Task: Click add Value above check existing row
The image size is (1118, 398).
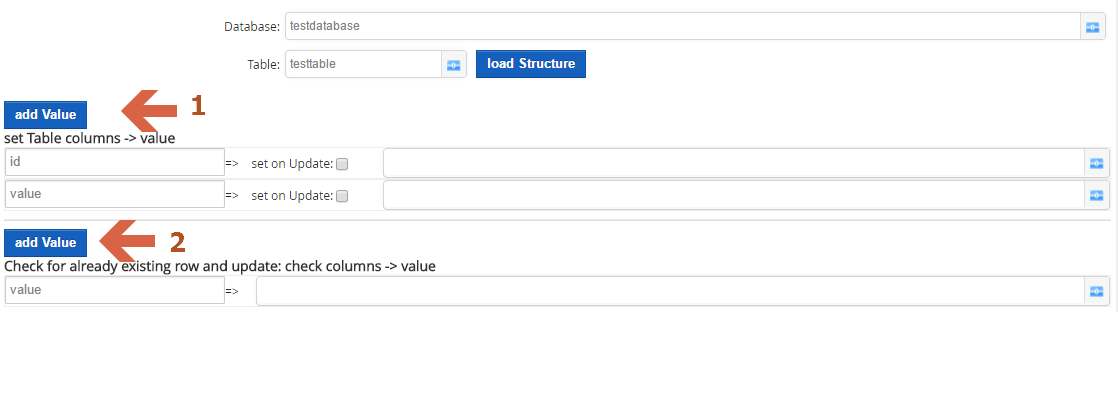Action: point(46,243)
